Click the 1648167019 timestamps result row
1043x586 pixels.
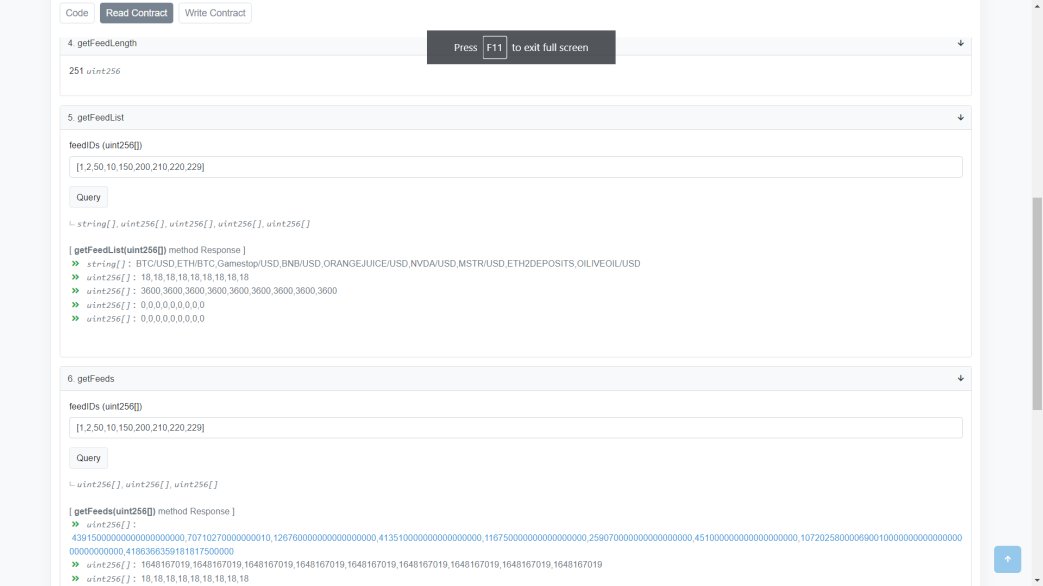(371, 565)
